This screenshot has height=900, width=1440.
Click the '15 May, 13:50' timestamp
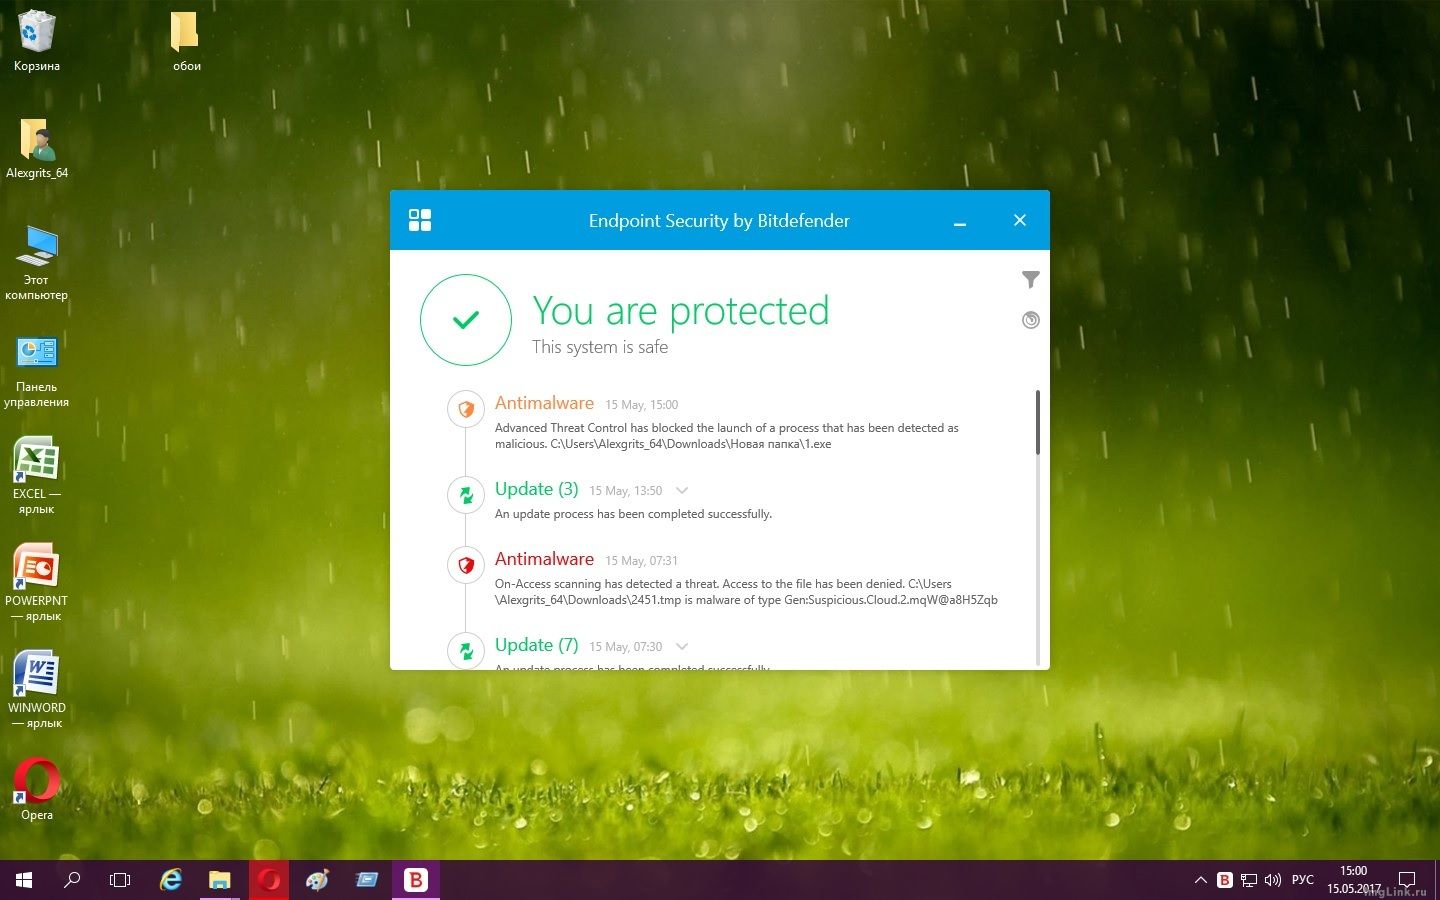626,491
